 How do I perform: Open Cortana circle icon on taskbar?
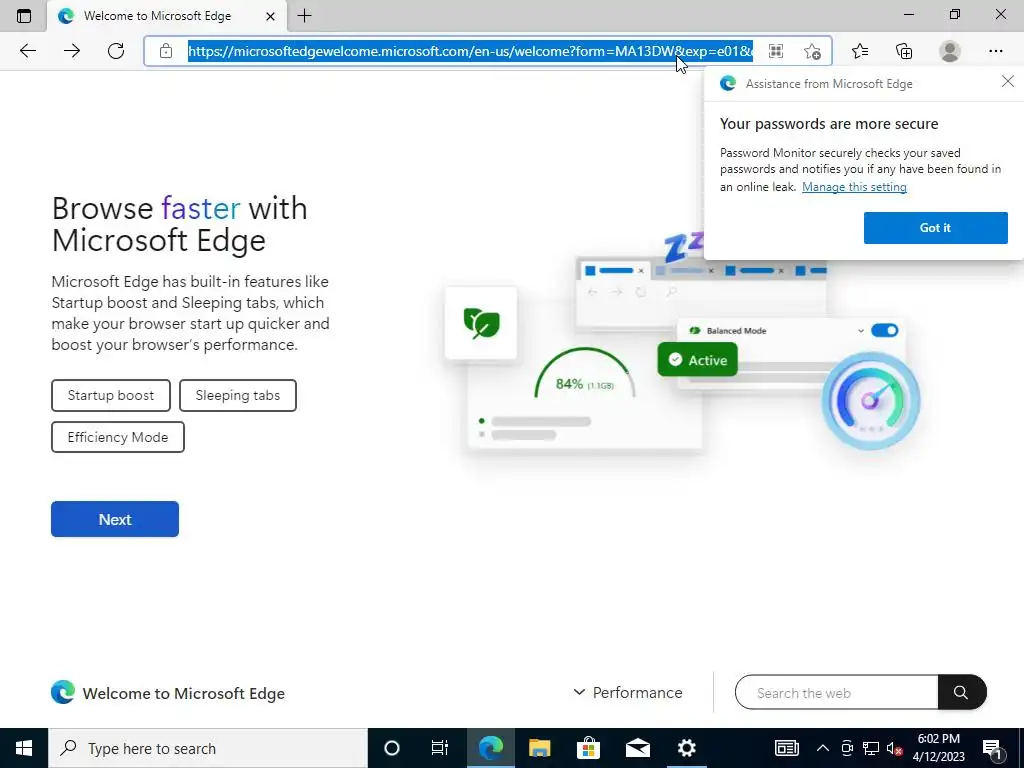point(392,748)
